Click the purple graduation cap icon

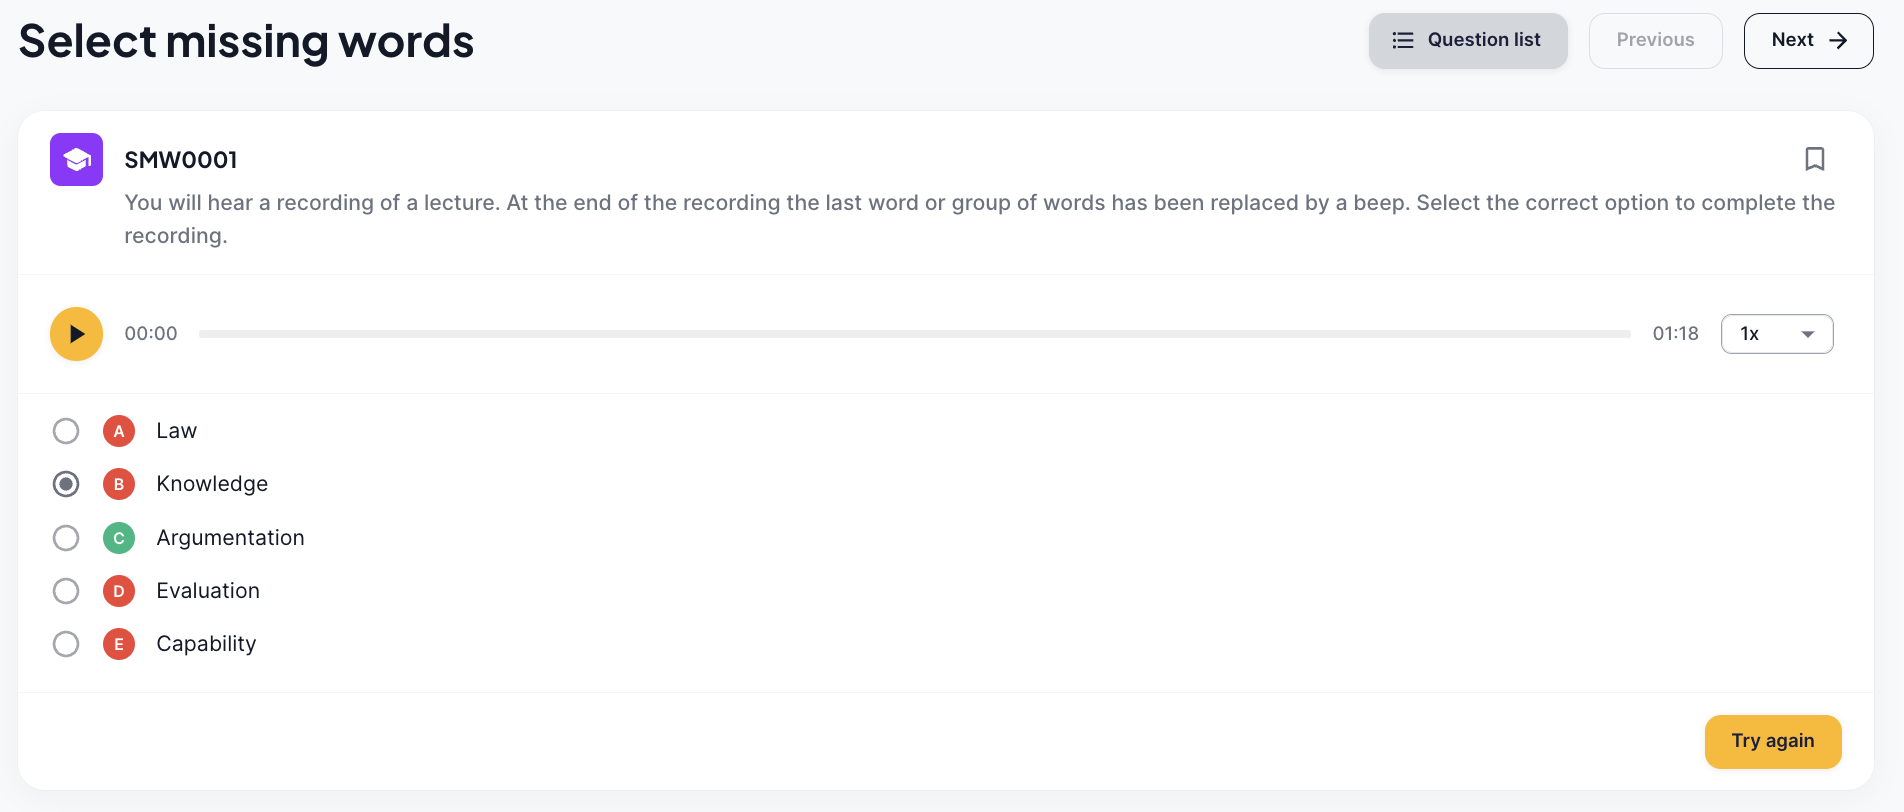point(76,159)
